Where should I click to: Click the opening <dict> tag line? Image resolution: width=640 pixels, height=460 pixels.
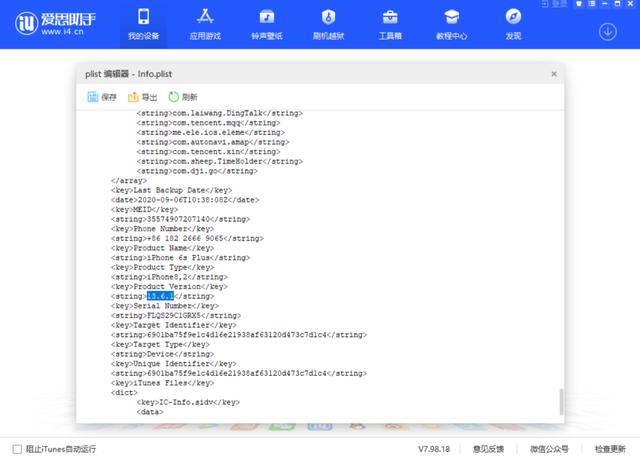[x=124, y=393]
